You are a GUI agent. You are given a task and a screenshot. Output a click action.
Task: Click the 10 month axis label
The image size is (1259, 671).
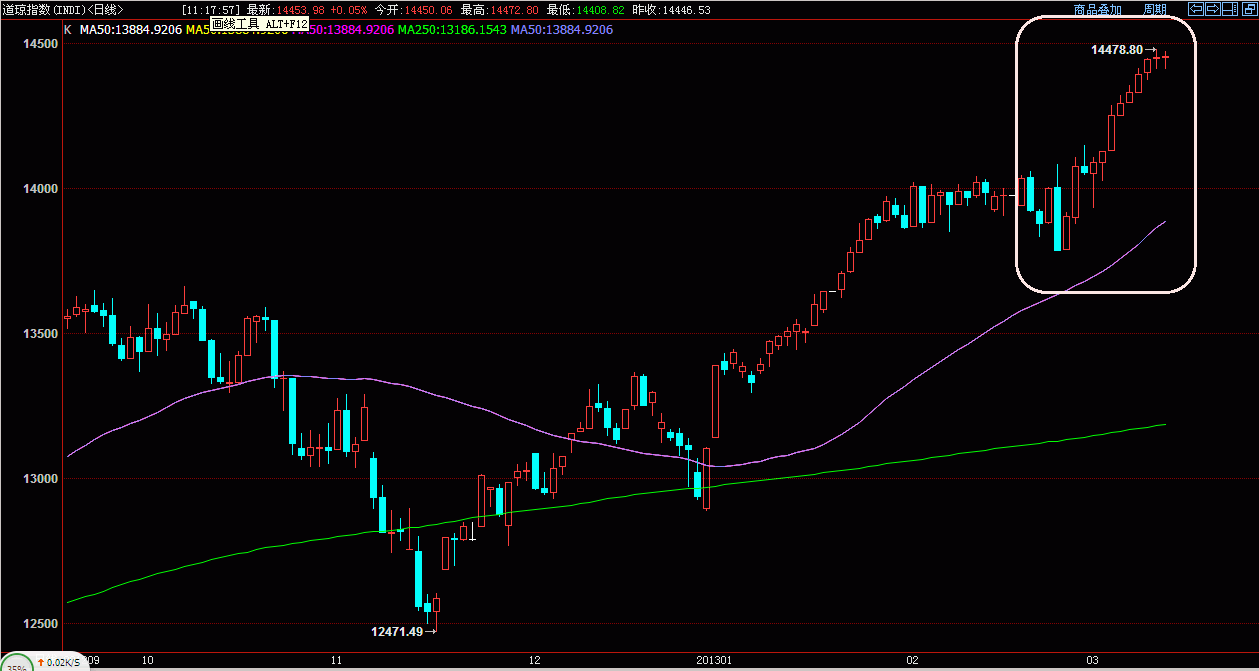147,660
